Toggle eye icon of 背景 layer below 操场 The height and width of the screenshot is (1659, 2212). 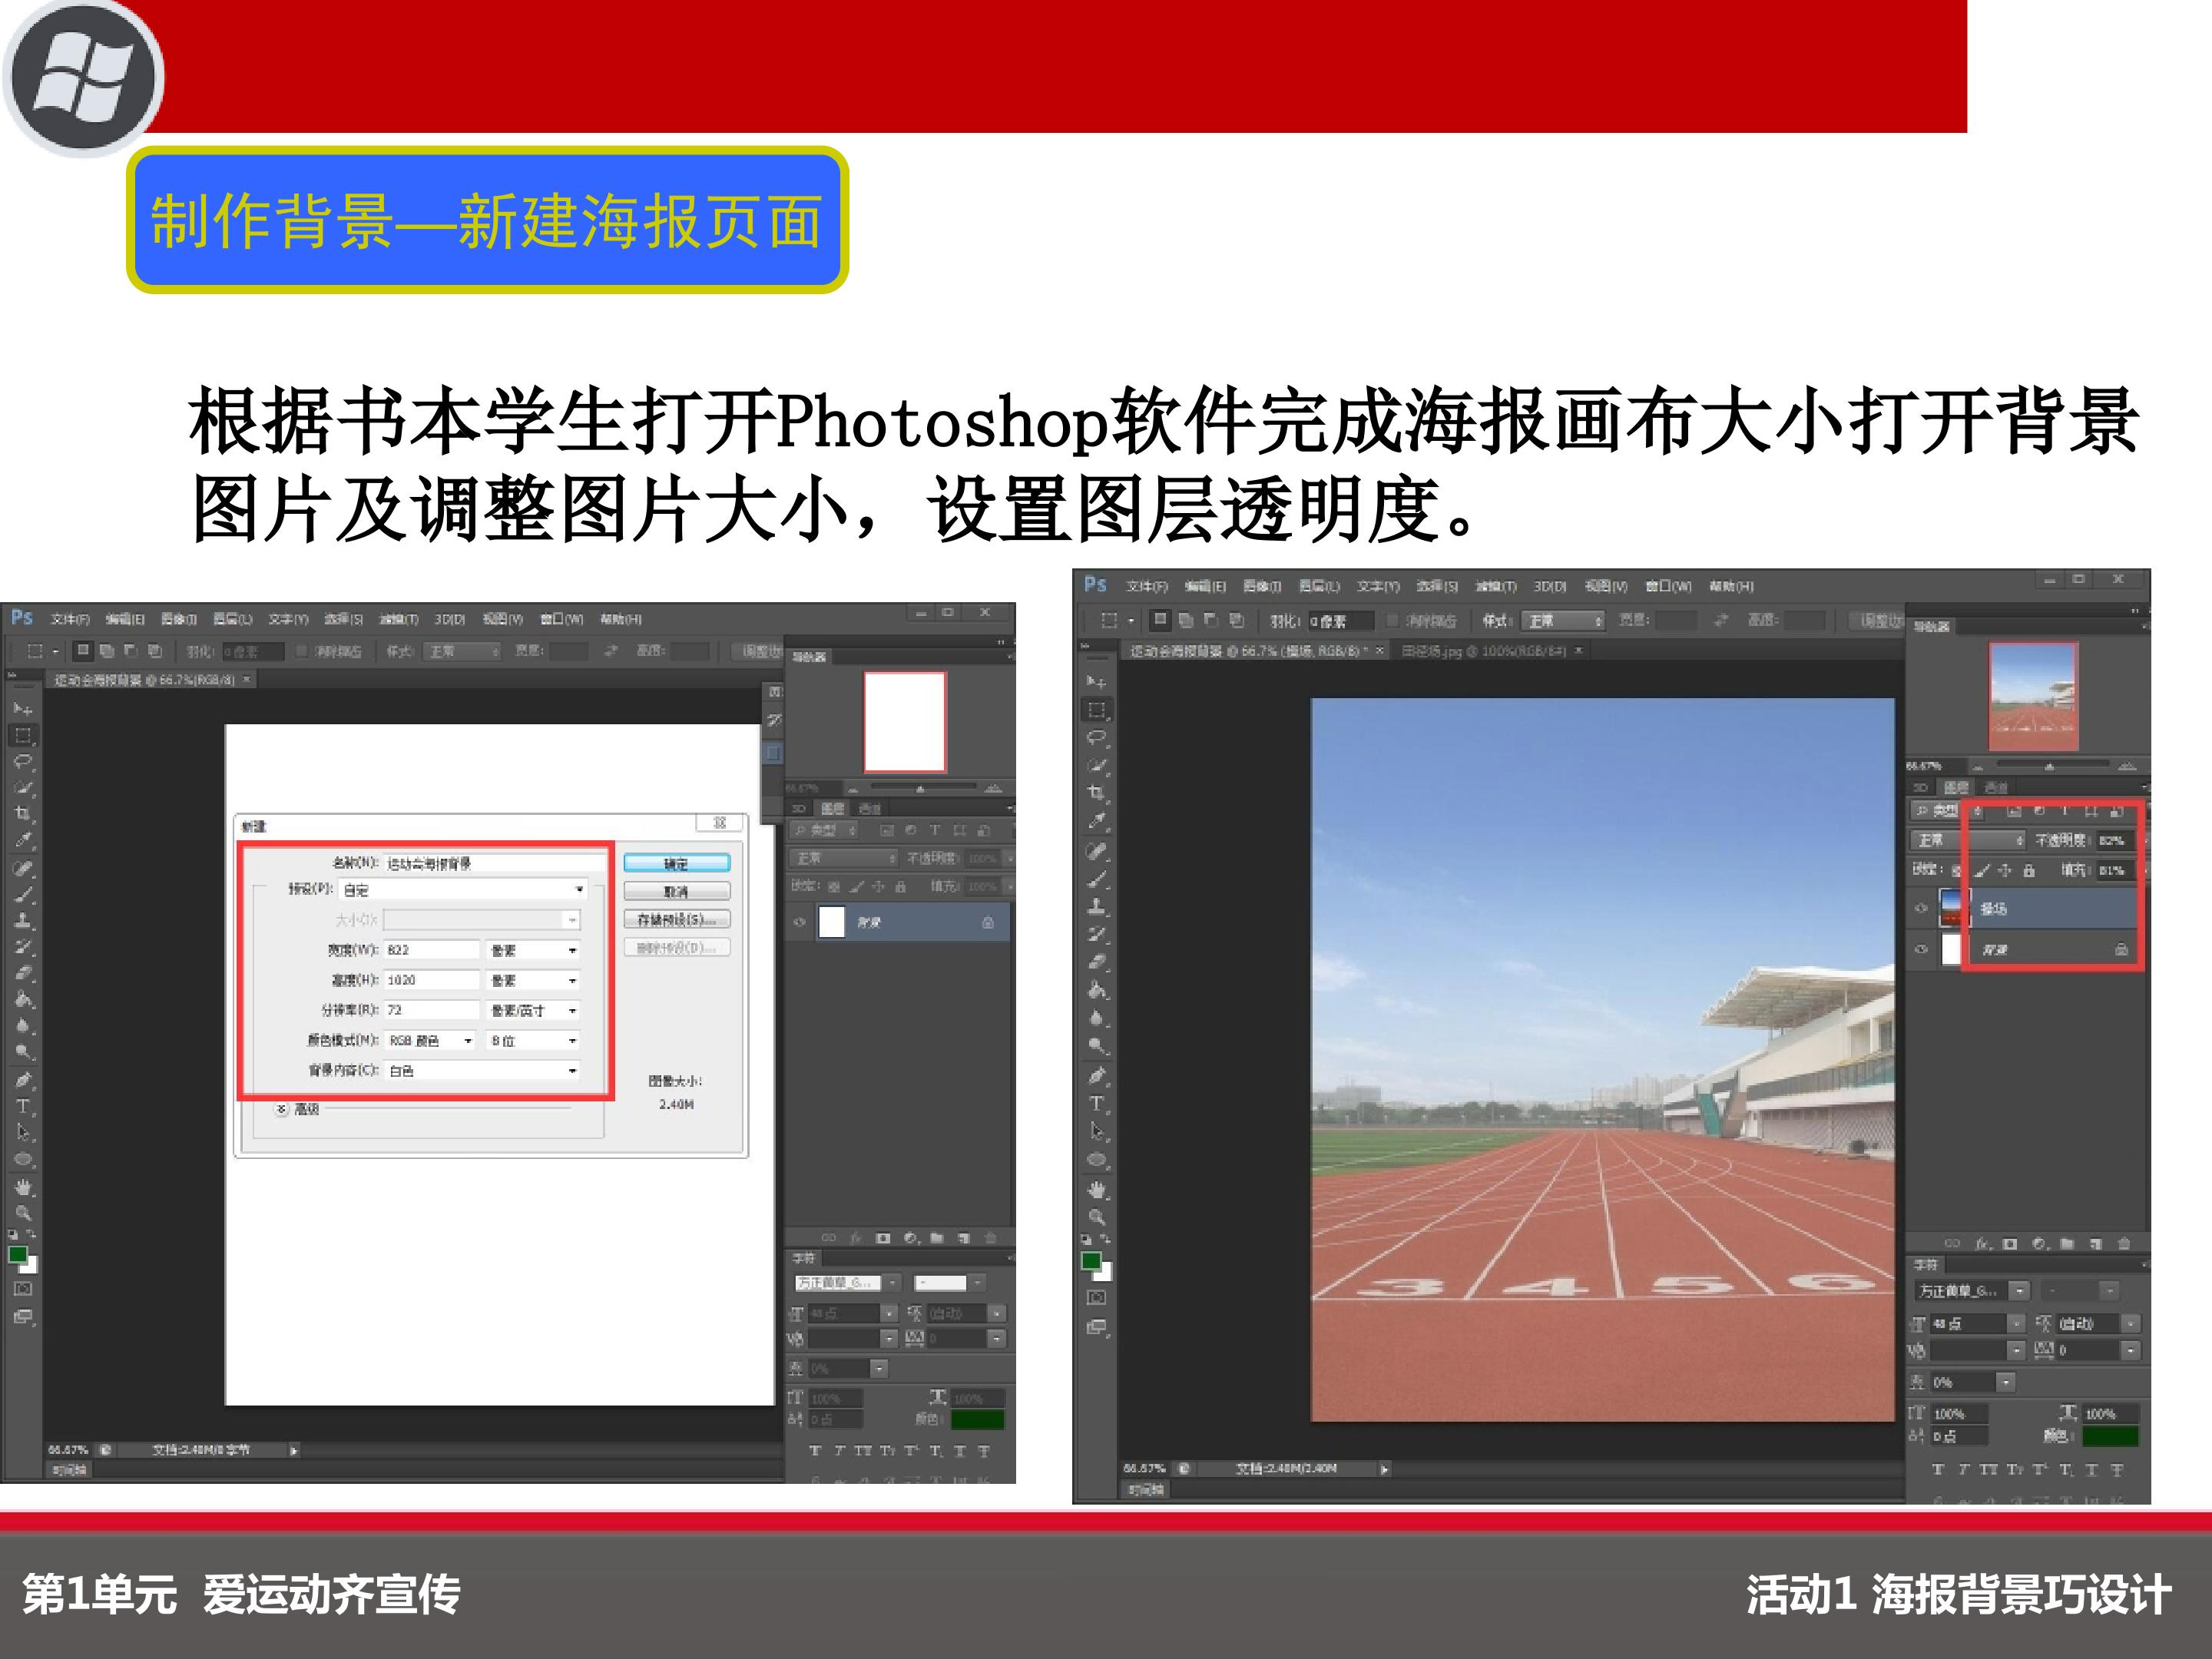click(x=1920, y=949)
